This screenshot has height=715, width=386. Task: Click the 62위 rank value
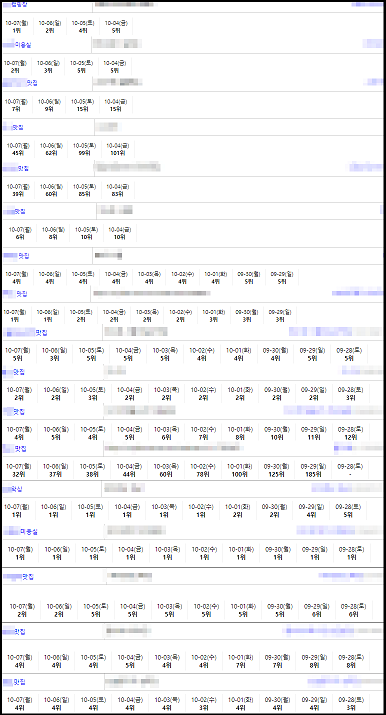51,153
